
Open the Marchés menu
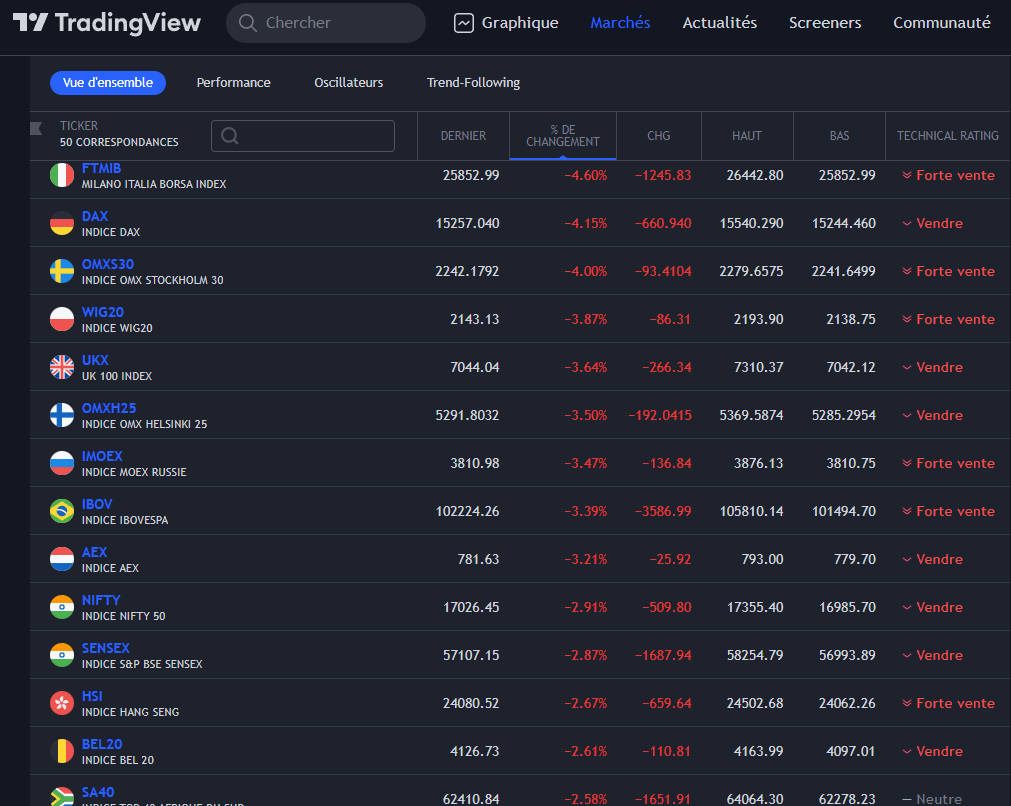pyautogui.click(x=620, y=23)
